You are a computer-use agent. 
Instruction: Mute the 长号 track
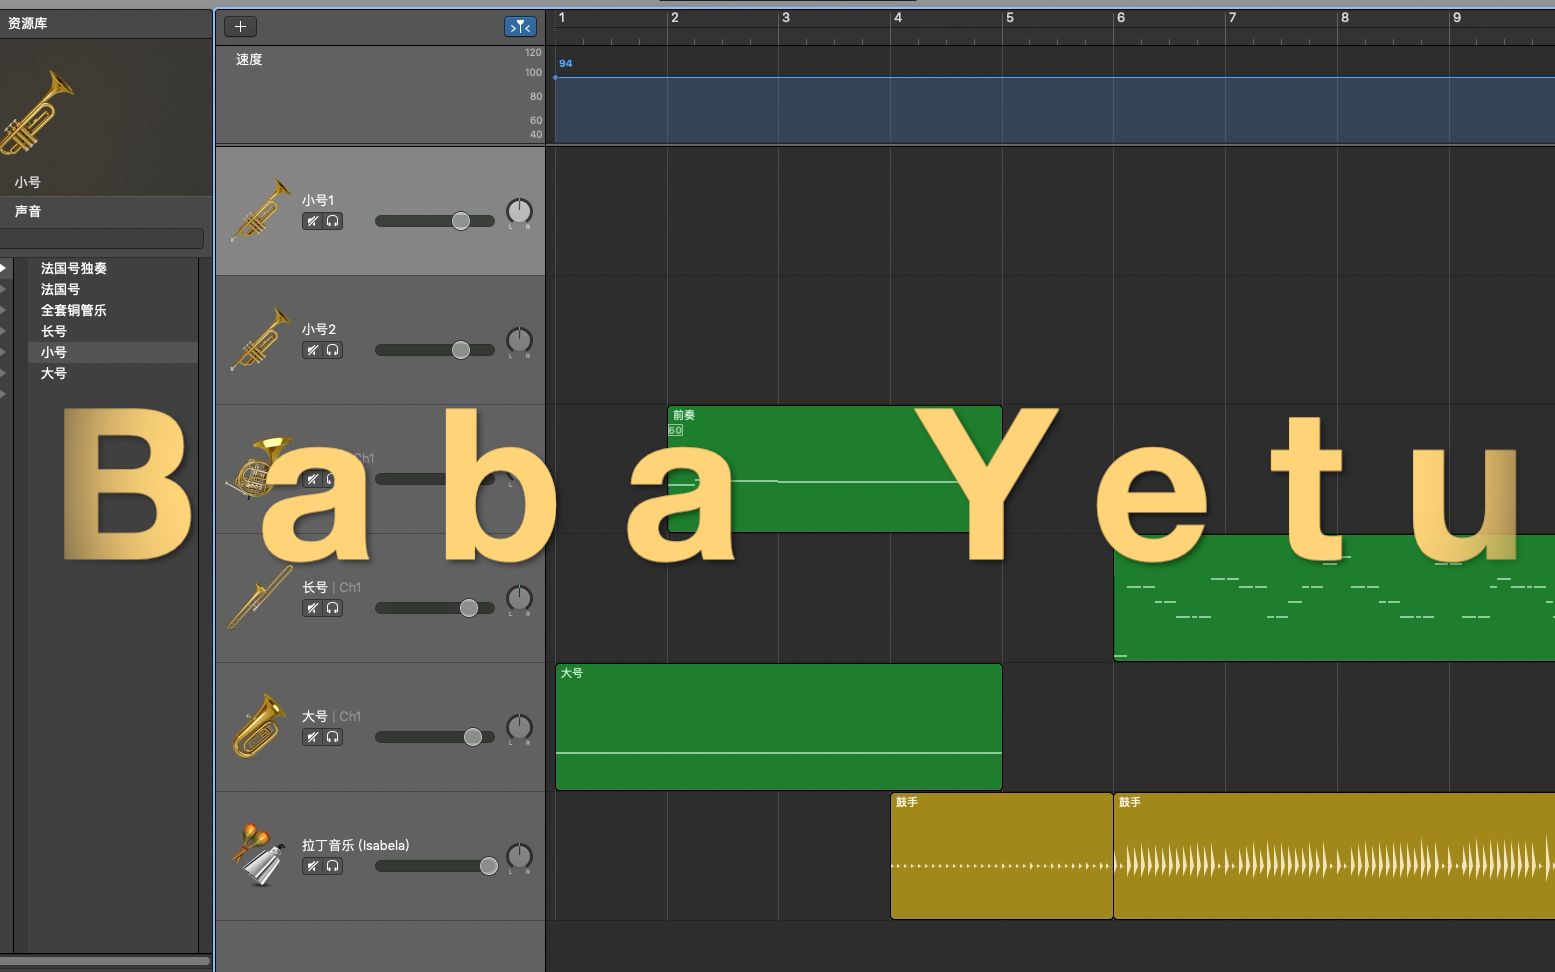[x=313, y=608]
